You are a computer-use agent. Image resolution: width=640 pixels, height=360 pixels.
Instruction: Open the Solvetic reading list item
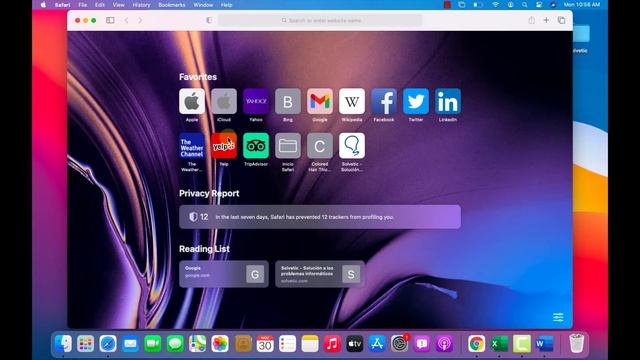click(x=320, y=274)
